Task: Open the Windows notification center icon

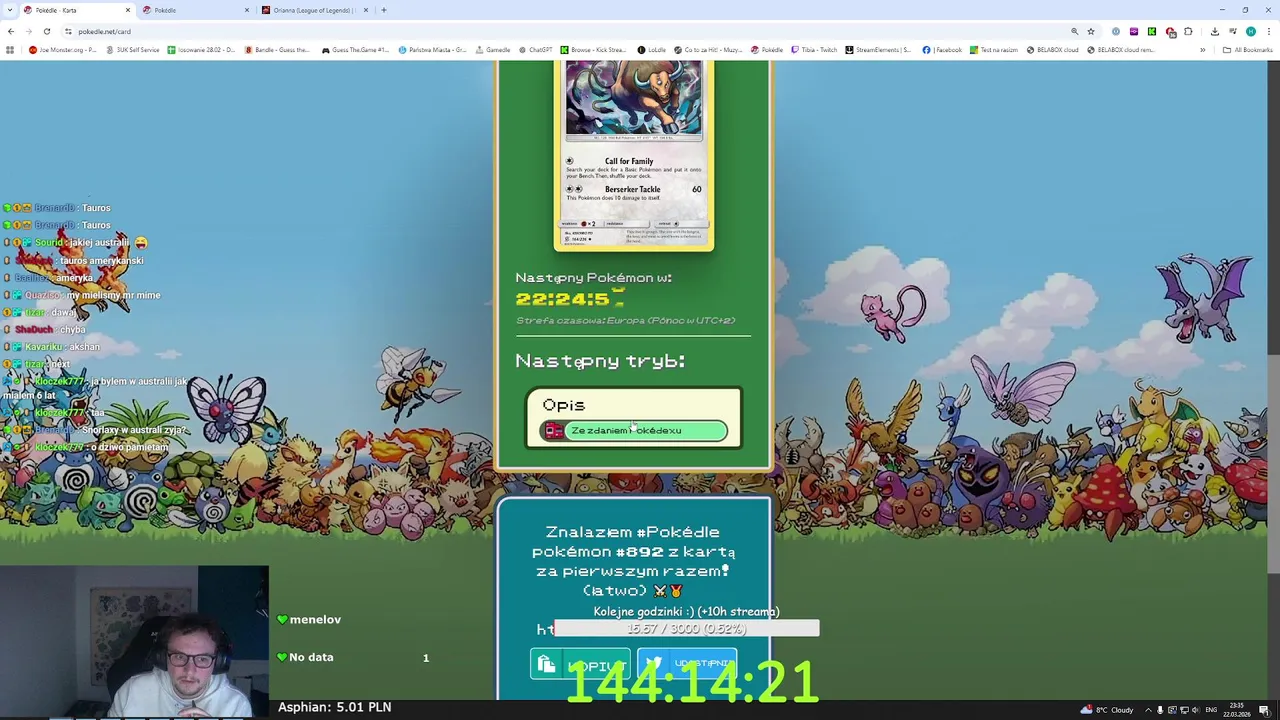Action: coord(1264,710)
